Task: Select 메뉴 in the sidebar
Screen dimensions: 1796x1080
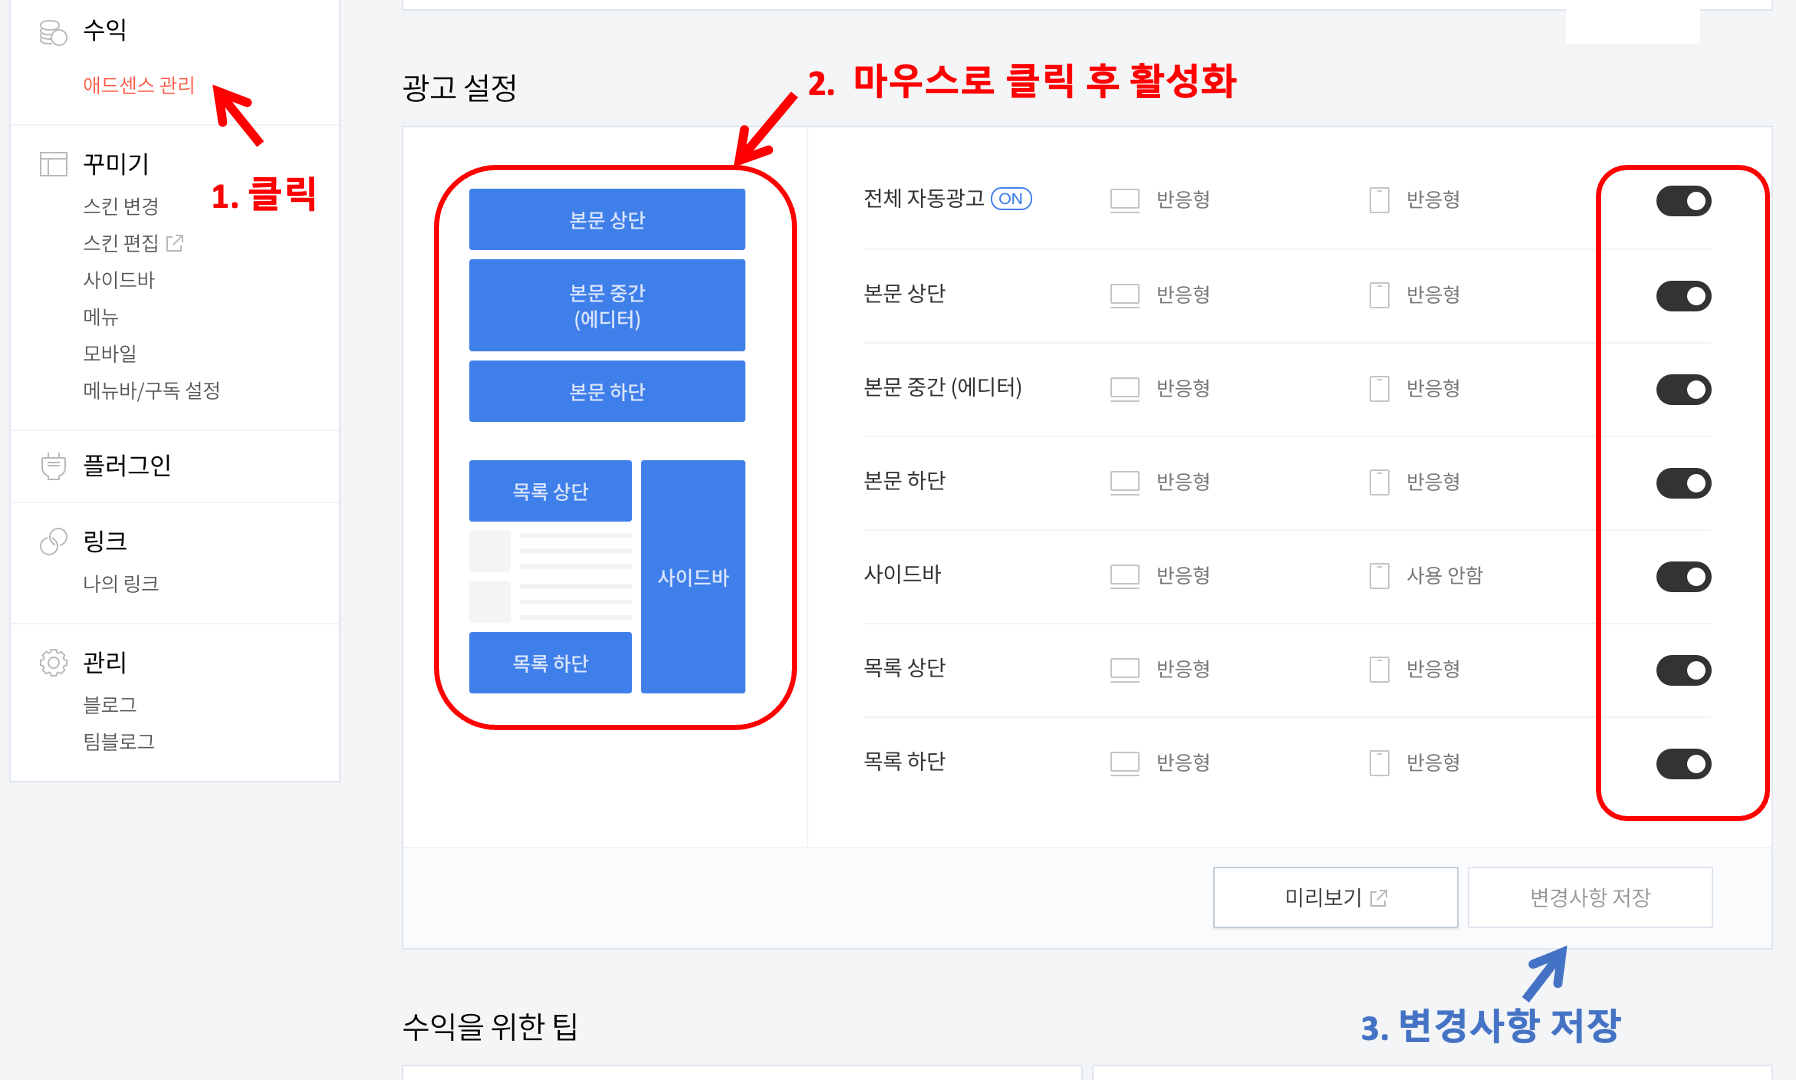Action: tap(101, 317)
